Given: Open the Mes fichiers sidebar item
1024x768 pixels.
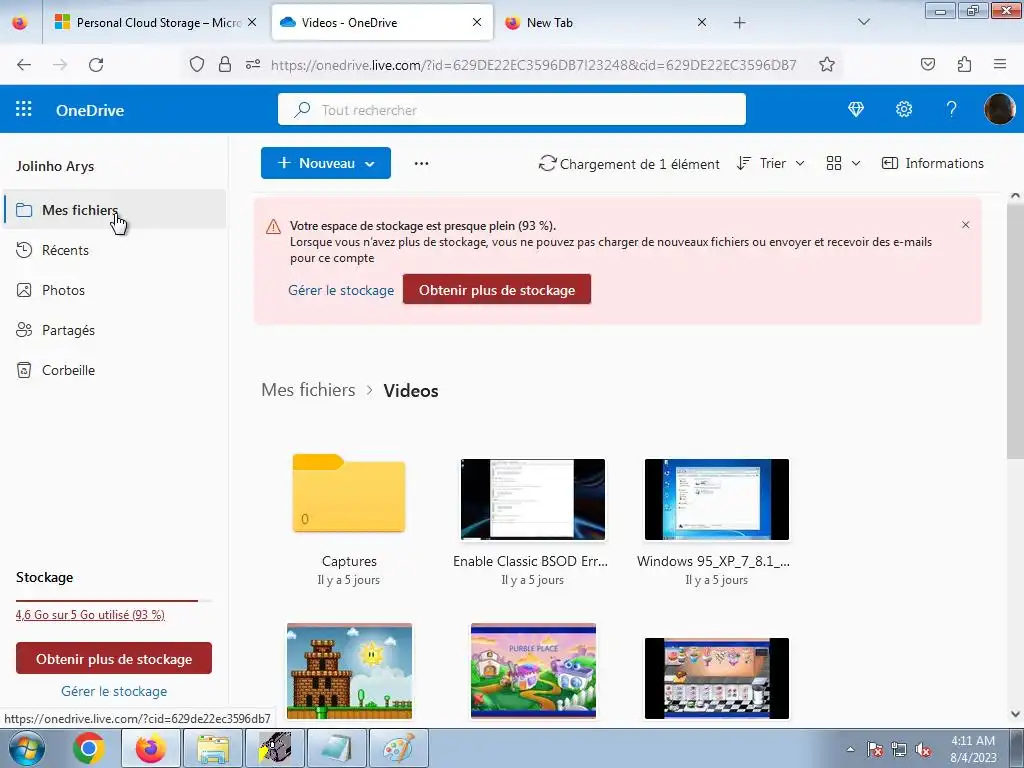Looking at the screenshot, I should point(115,210).
